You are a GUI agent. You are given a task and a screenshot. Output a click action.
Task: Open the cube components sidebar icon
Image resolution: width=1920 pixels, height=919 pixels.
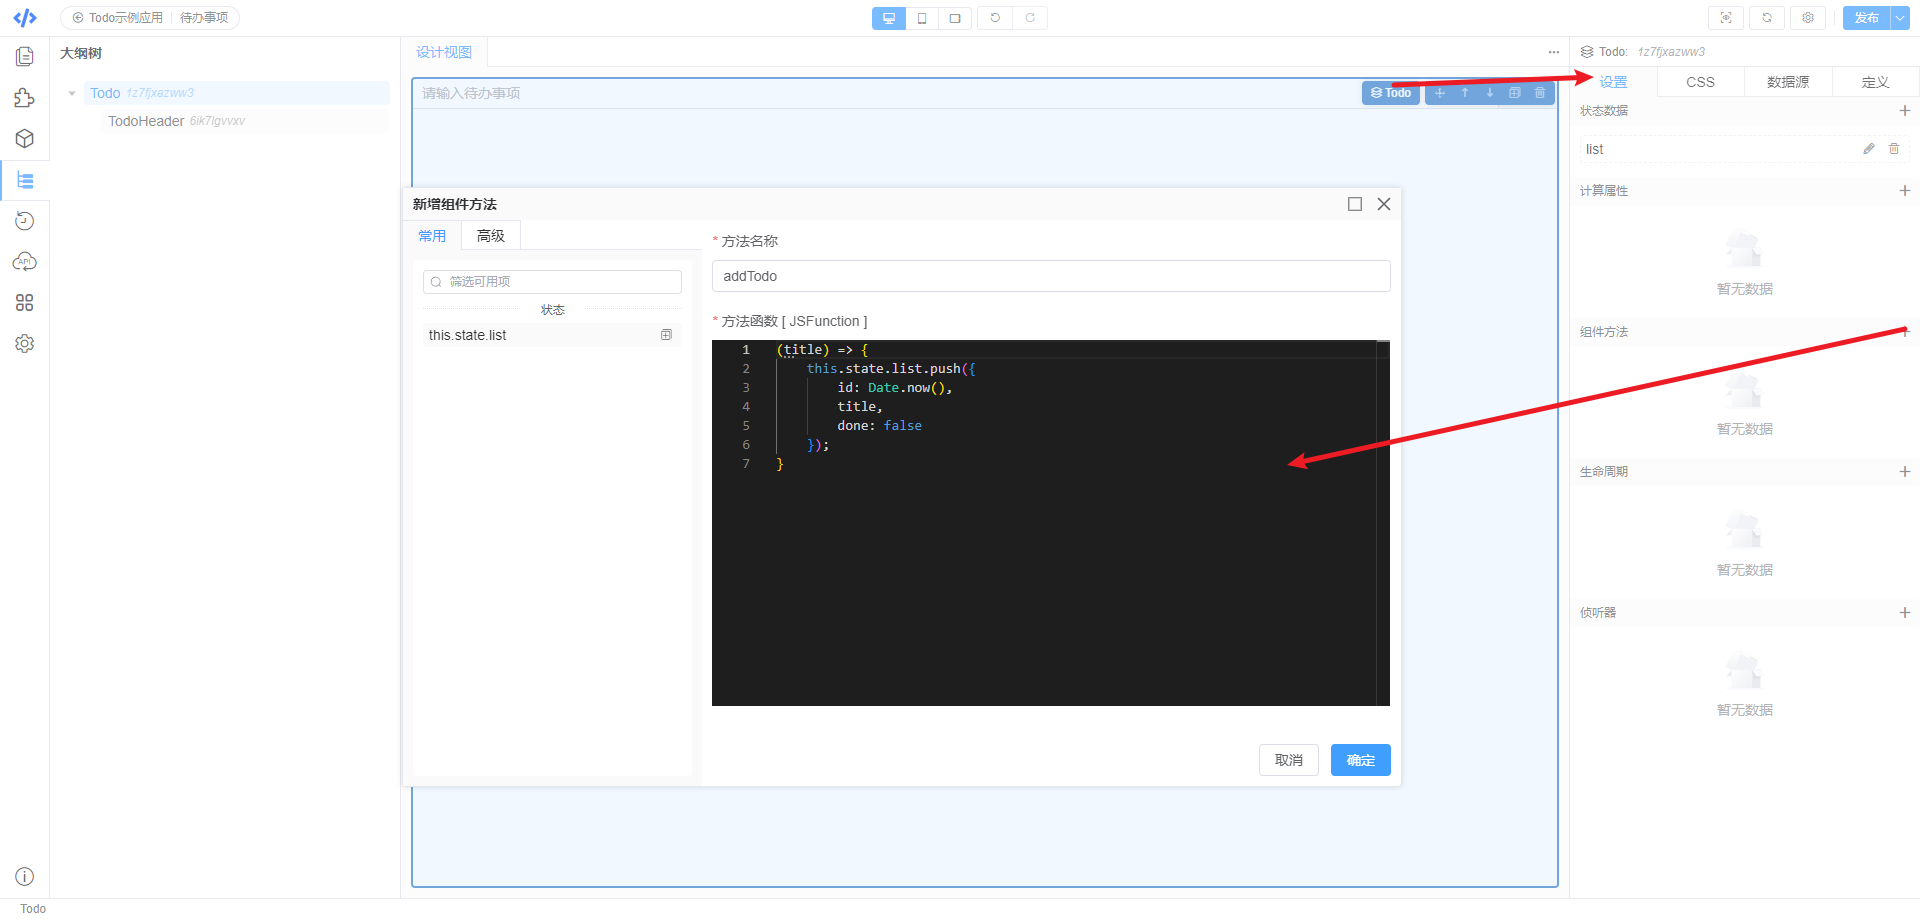pos(25,139)
